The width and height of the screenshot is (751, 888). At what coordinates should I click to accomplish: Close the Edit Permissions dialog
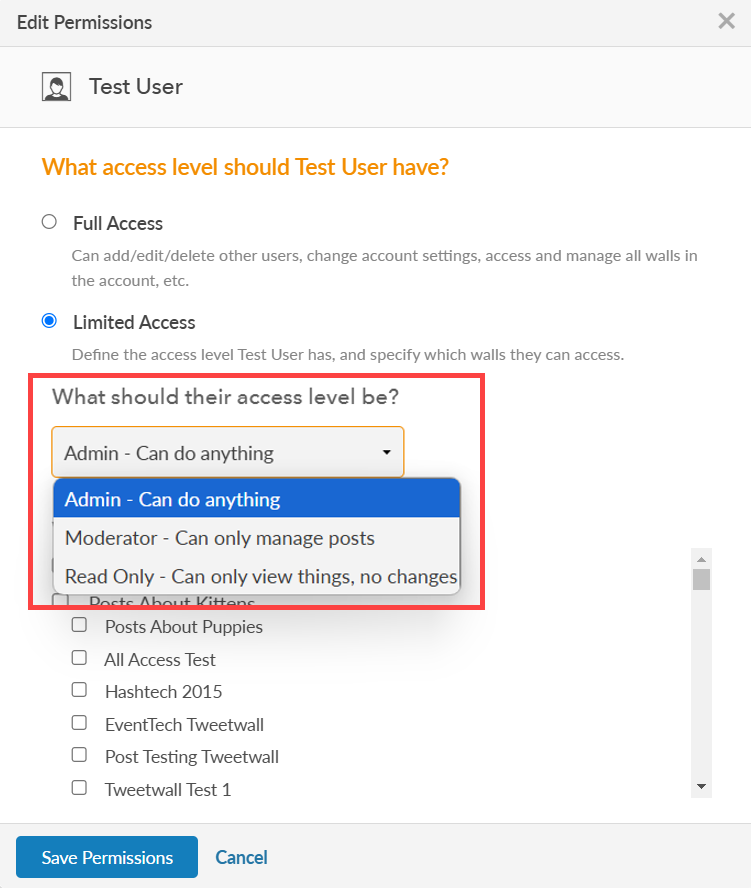coord(726,21)
